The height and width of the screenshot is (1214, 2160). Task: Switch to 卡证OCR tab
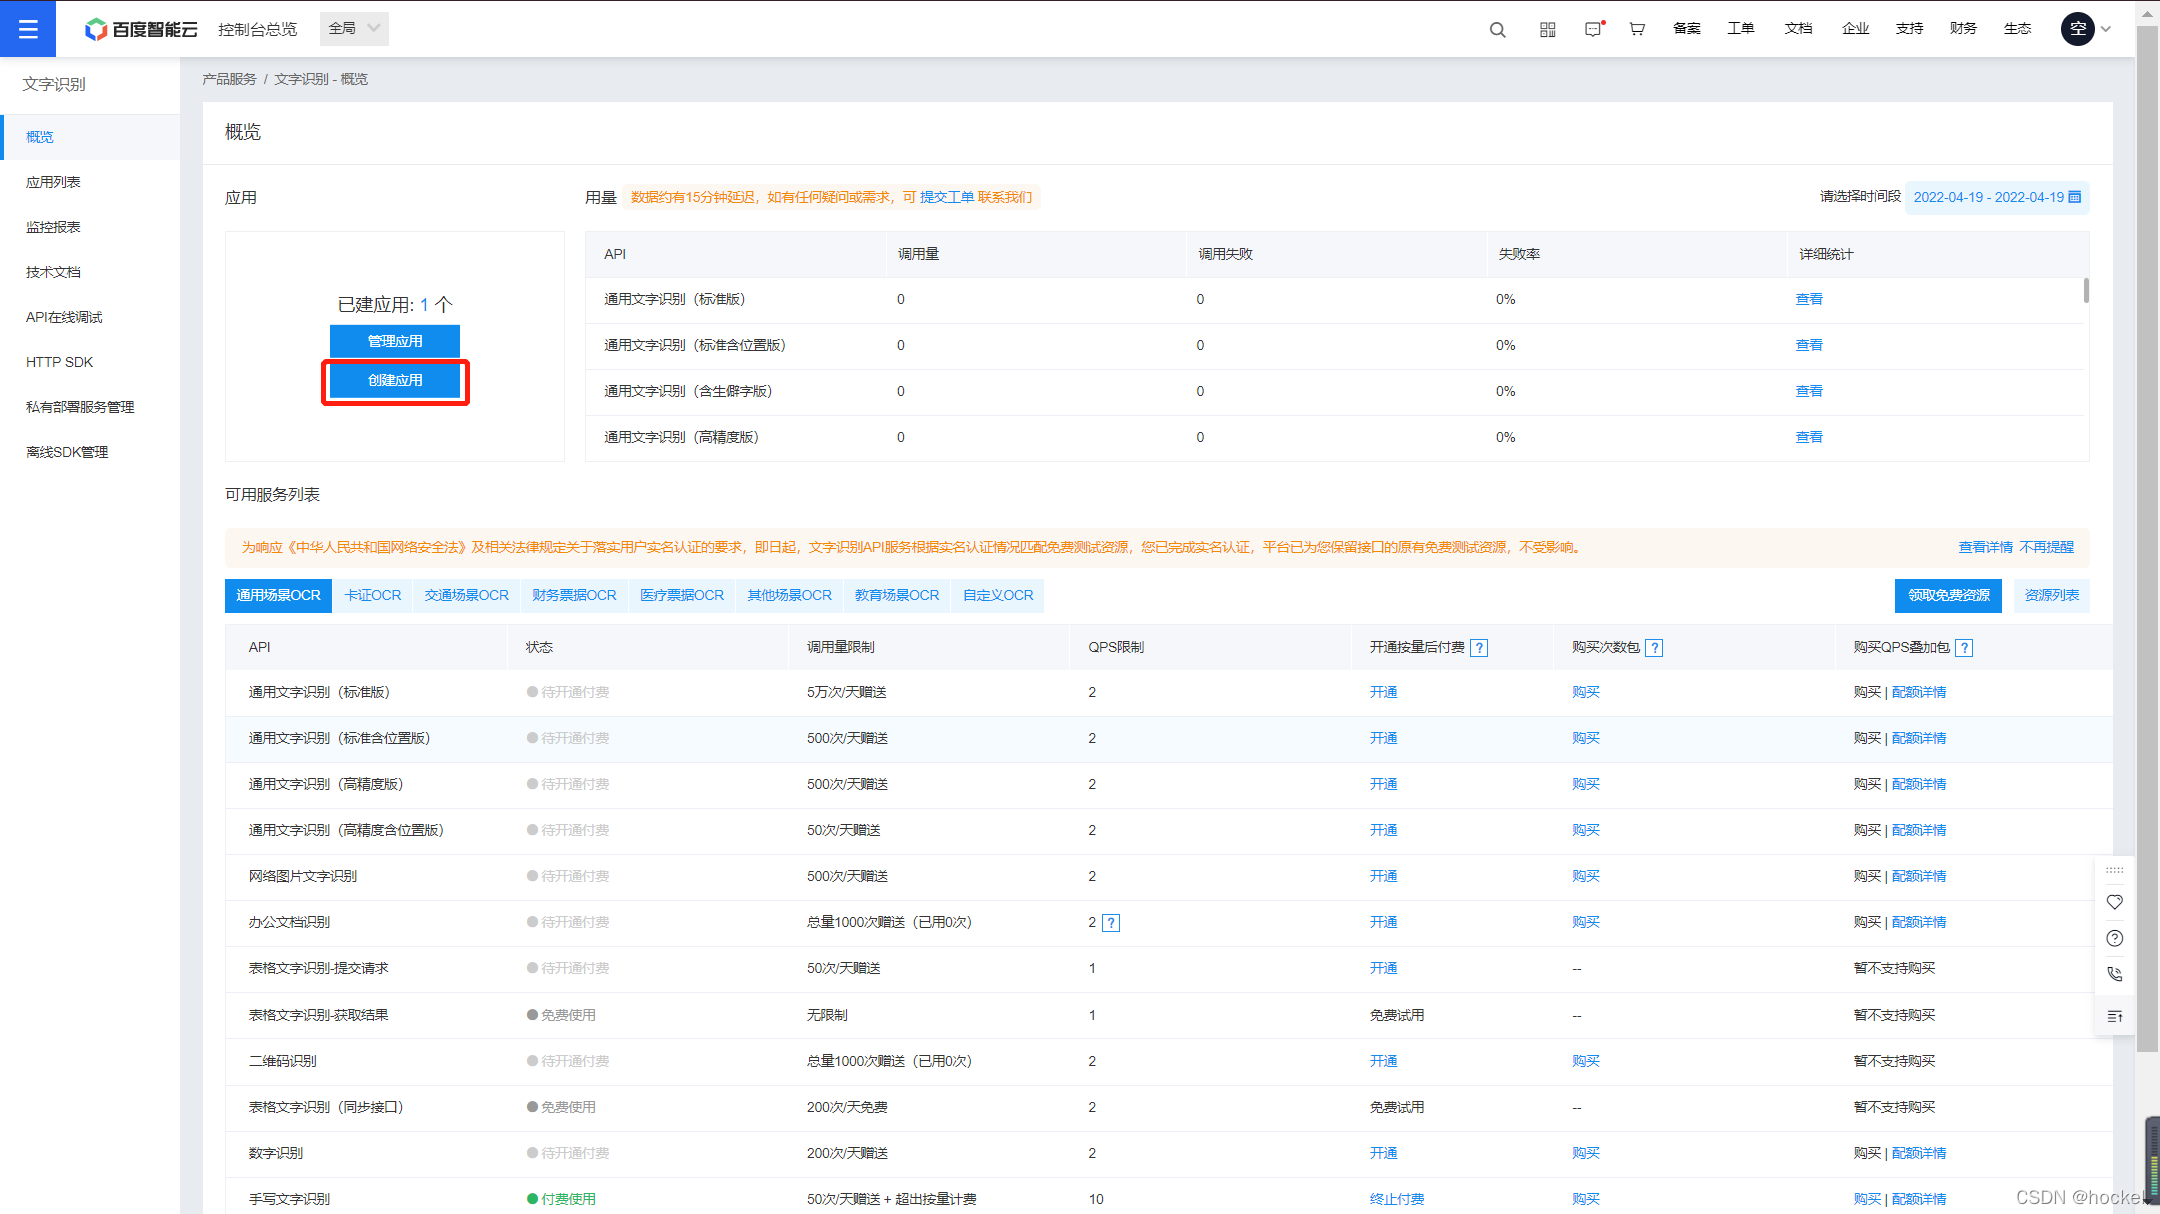(372, 596)
